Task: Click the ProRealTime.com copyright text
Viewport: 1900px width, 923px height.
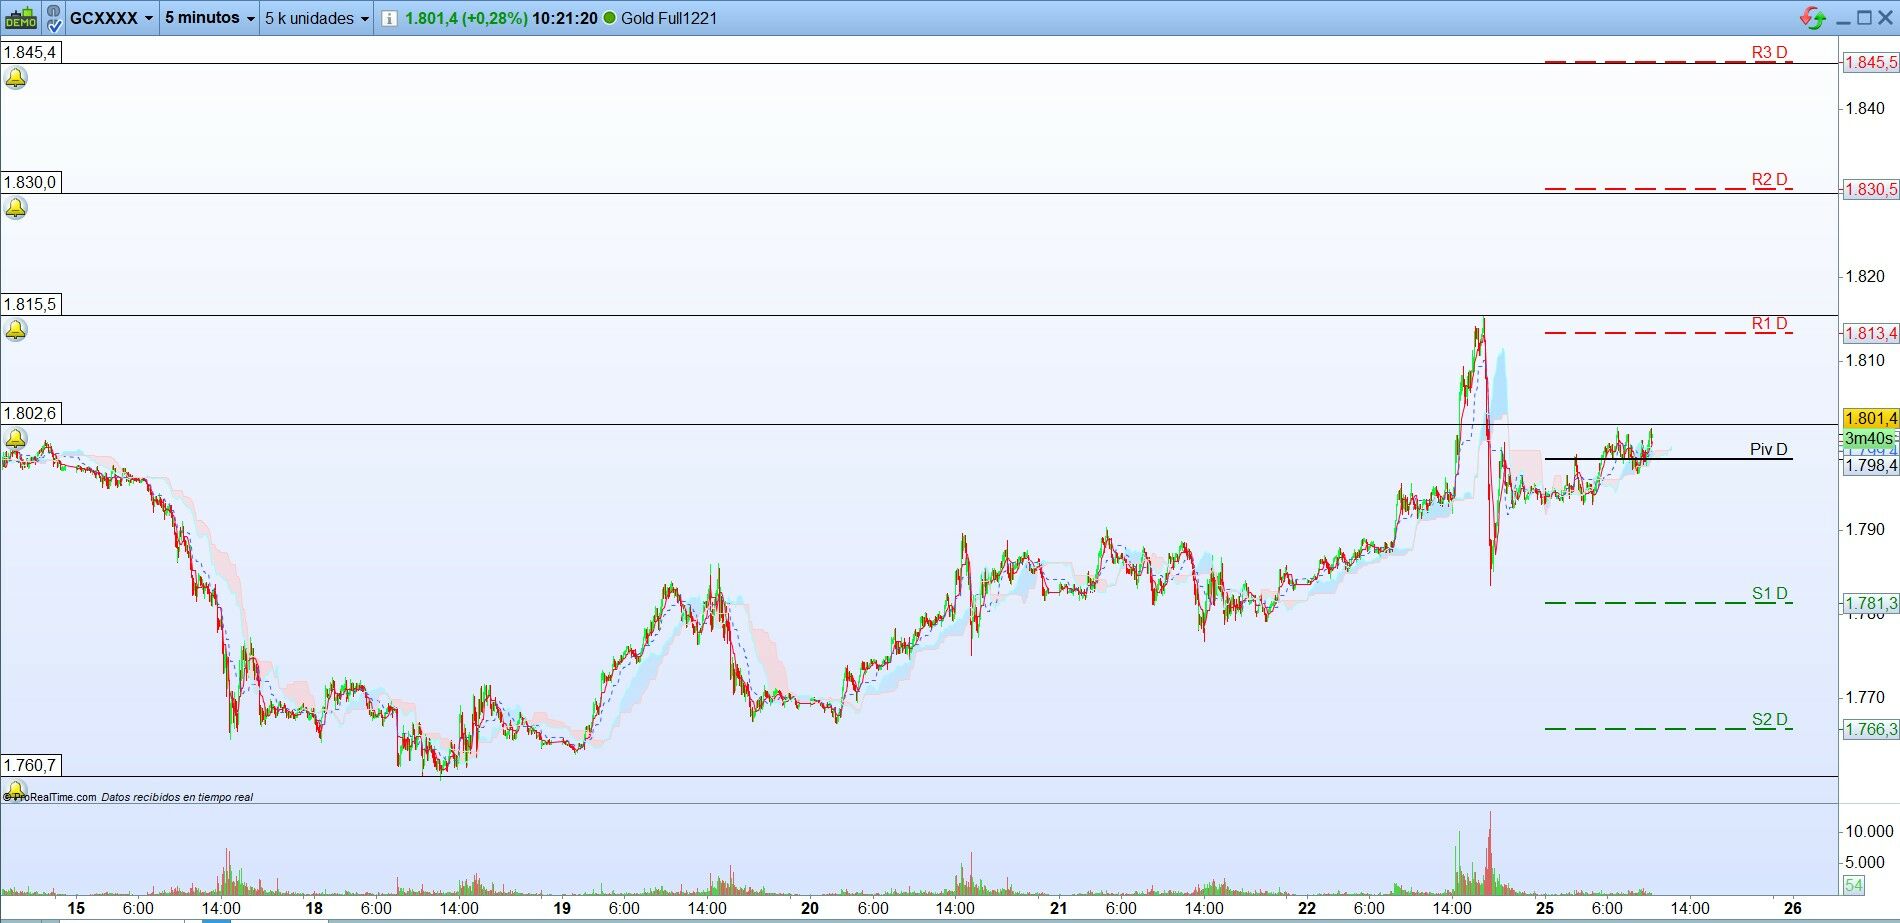Action: pyautogui.click(x=52, y=797)
